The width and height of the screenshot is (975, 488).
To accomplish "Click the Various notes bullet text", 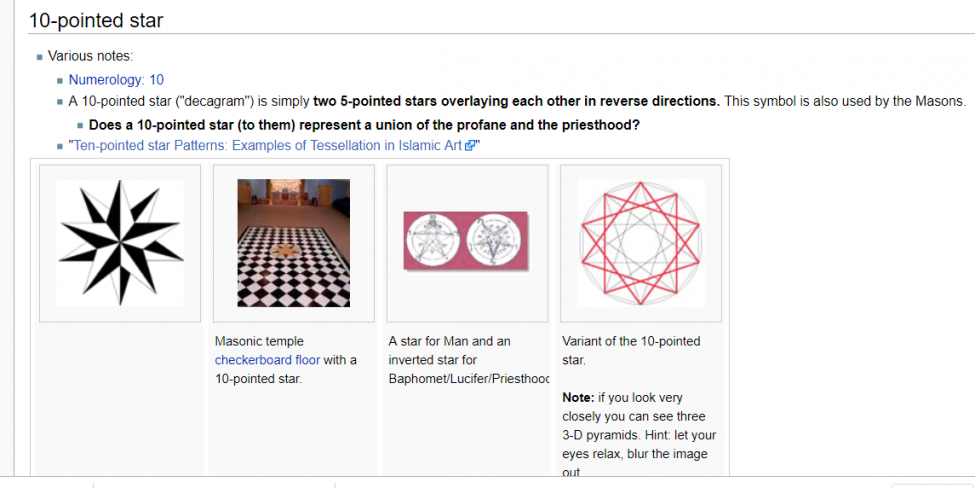I will coord(90,56).
